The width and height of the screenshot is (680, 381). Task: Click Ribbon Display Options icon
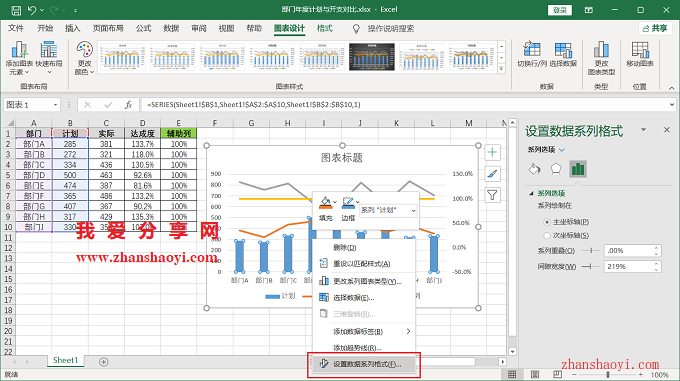pos(588,10)
